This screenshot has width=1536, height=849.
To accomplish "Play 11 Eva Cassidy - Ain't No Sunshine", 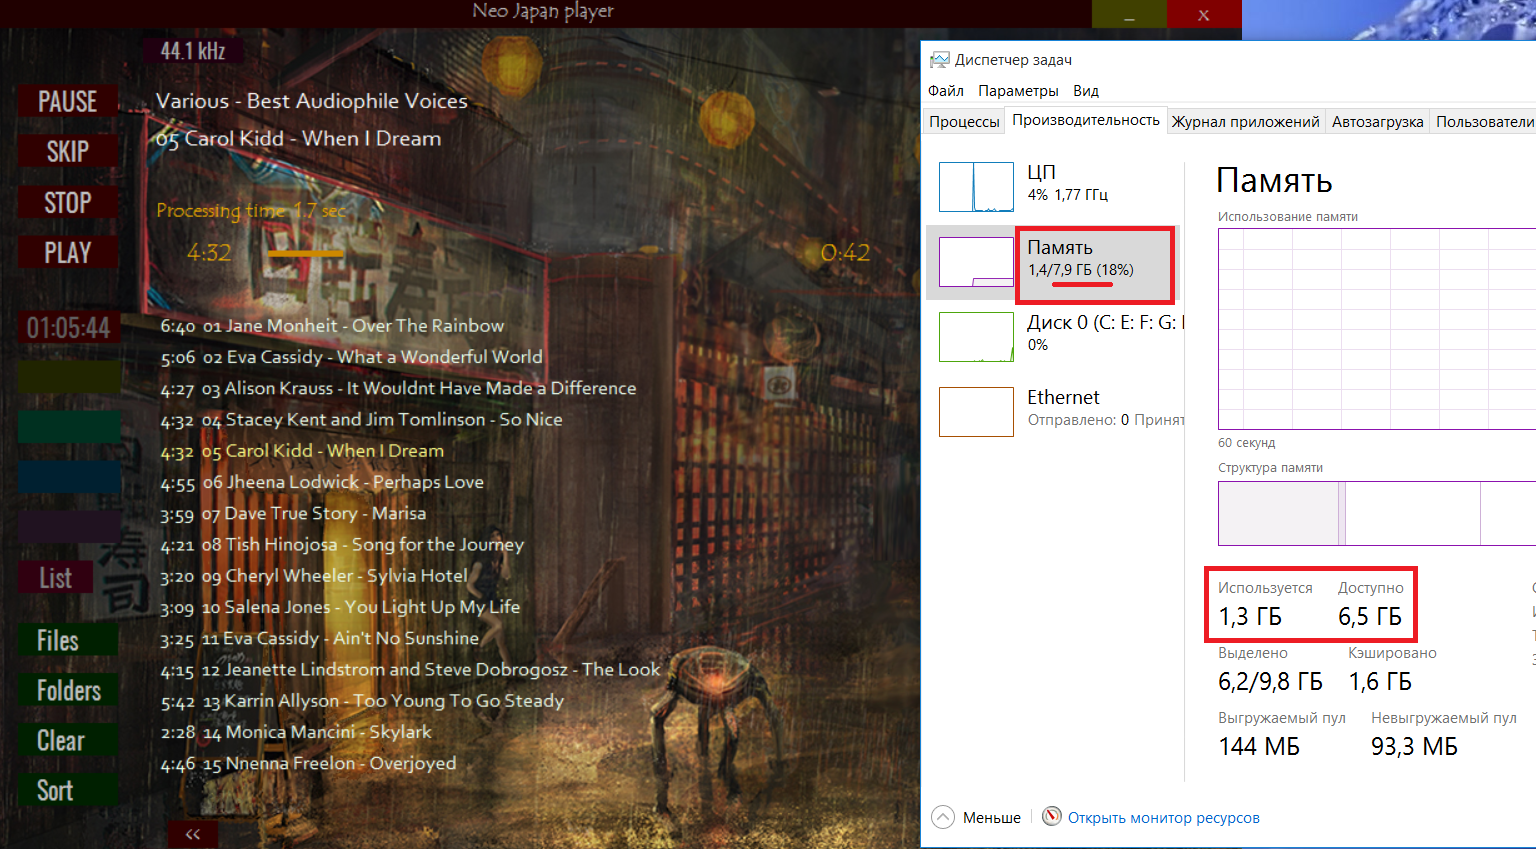I will point(320,638).
